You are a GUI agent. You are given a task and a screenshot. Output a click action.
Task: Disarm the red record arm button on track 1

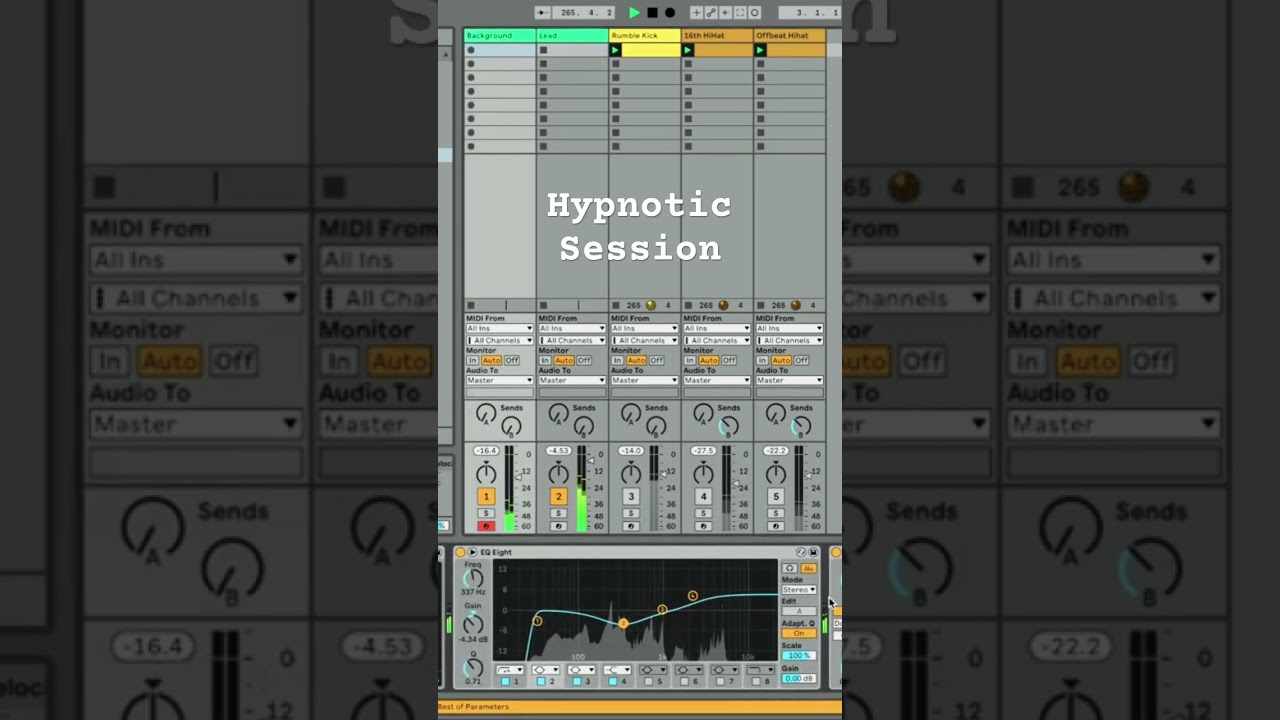click(x=486, y=526)
